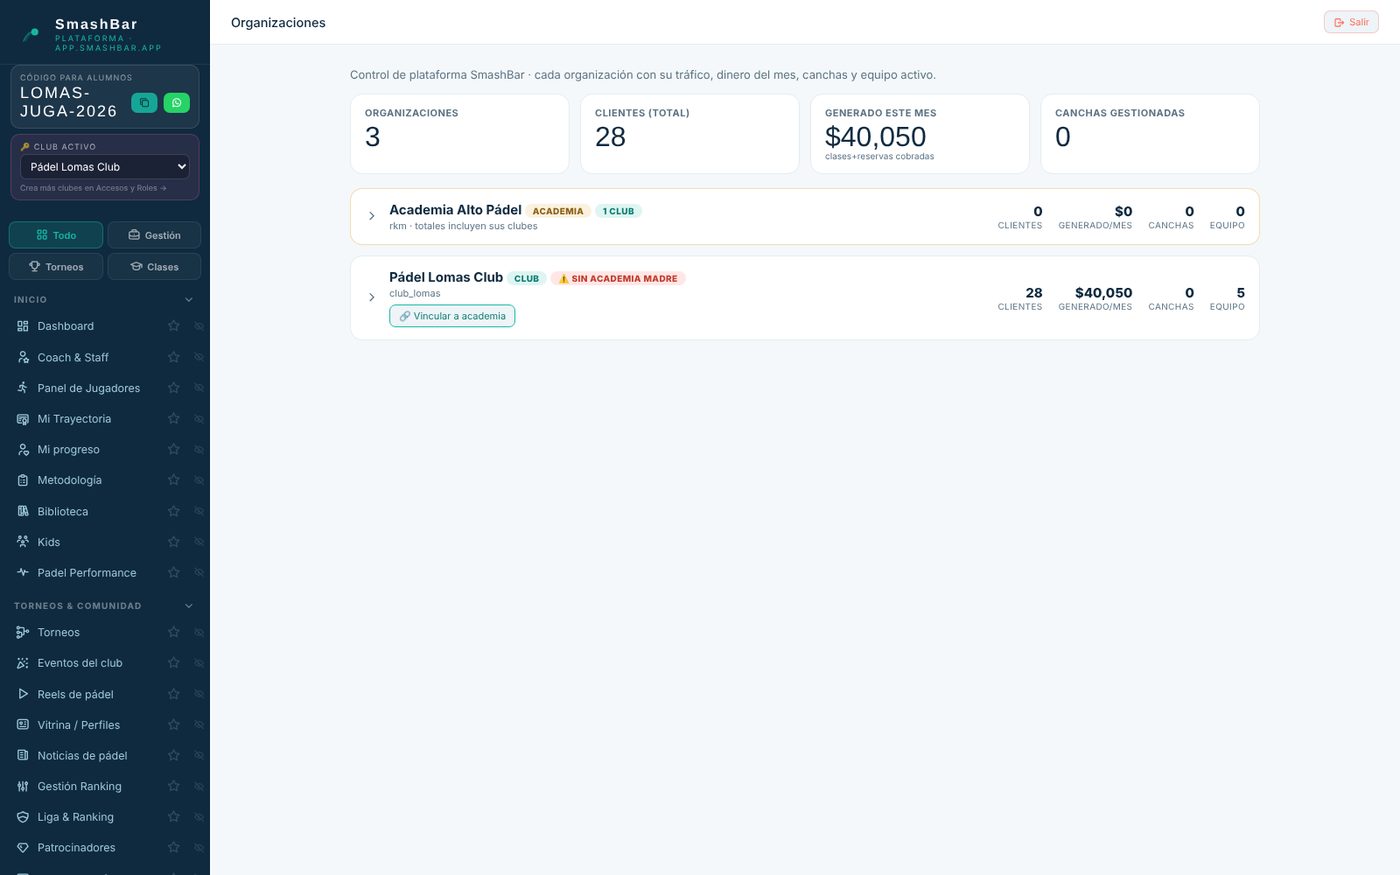
Task: Hide the Kids sidebar item
Action: [x=199, y=542]
